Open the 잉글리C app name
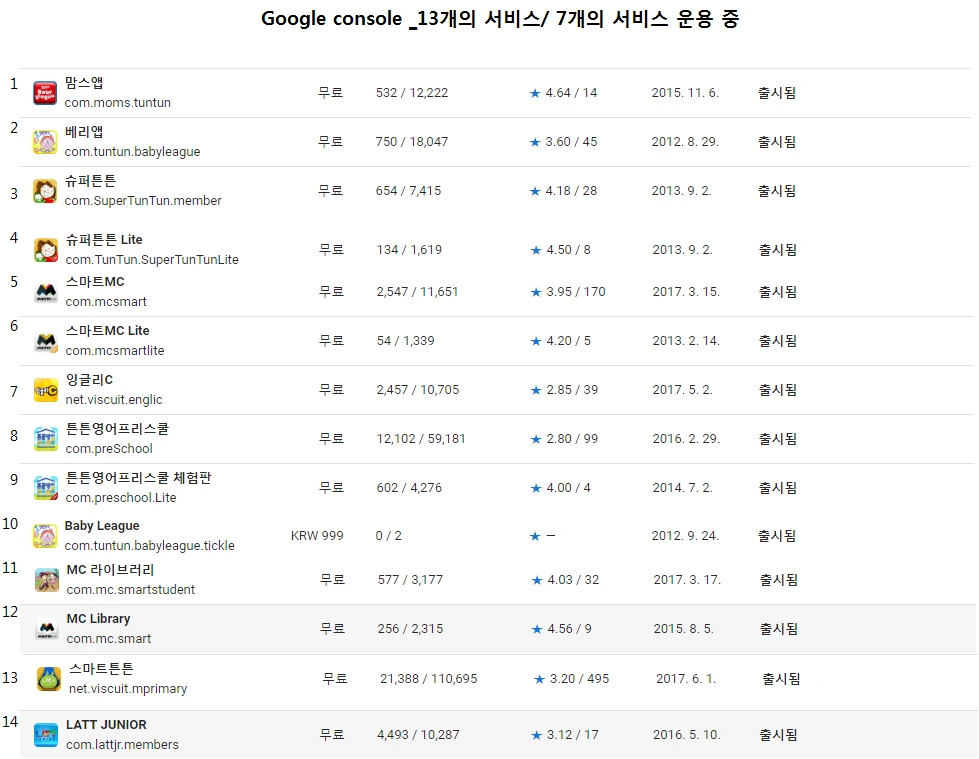The width and height of the screenshot is (979, 759). (89, 380)
